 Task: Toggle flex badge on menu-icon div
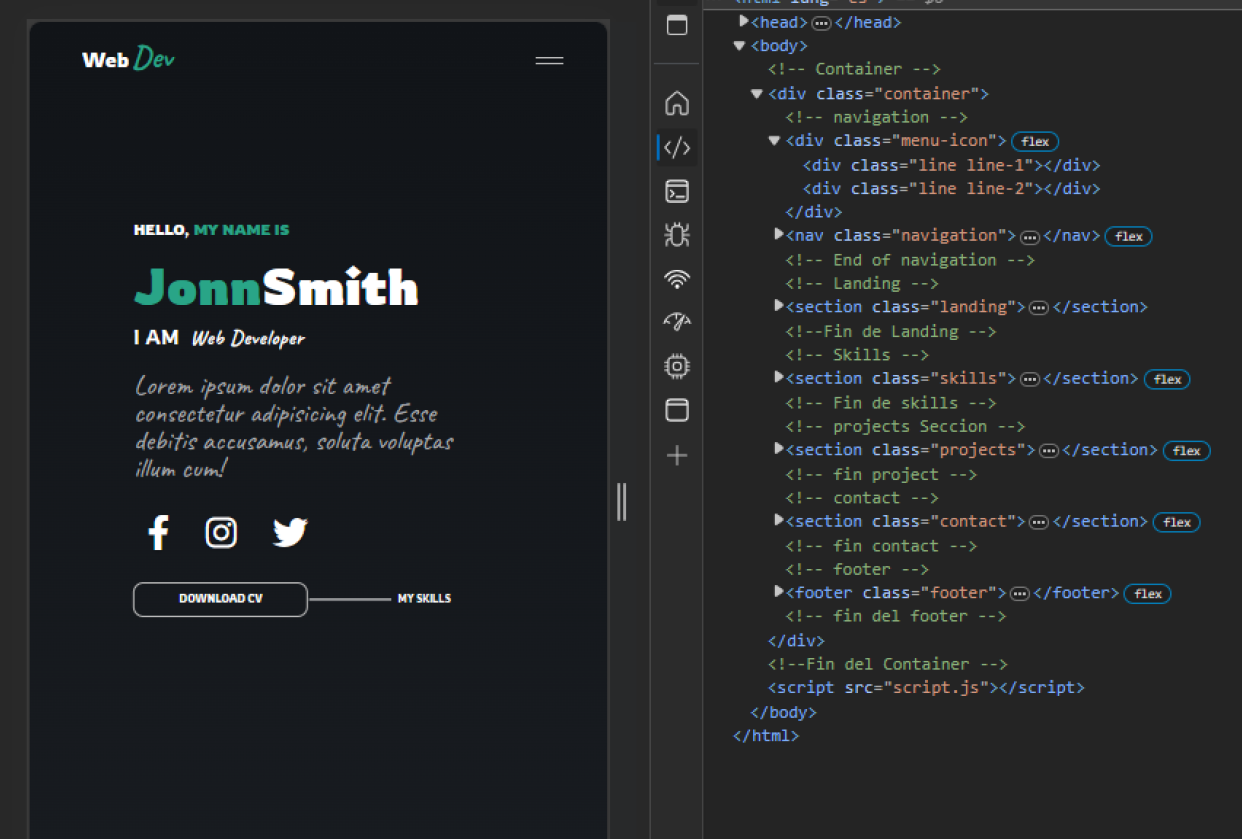coord(1035,142)
